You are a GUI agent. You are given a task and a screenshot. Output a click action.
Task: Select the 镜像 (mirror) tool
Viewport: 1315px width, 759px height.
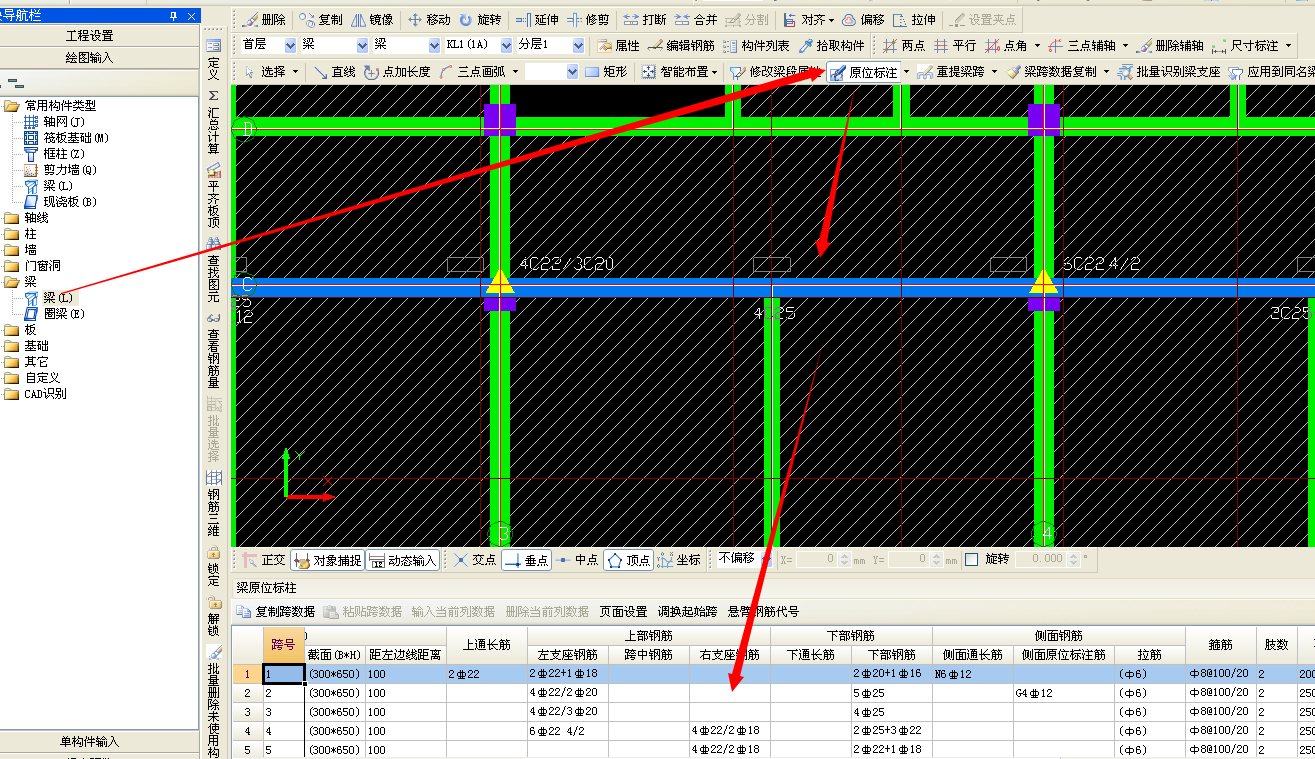371,20
